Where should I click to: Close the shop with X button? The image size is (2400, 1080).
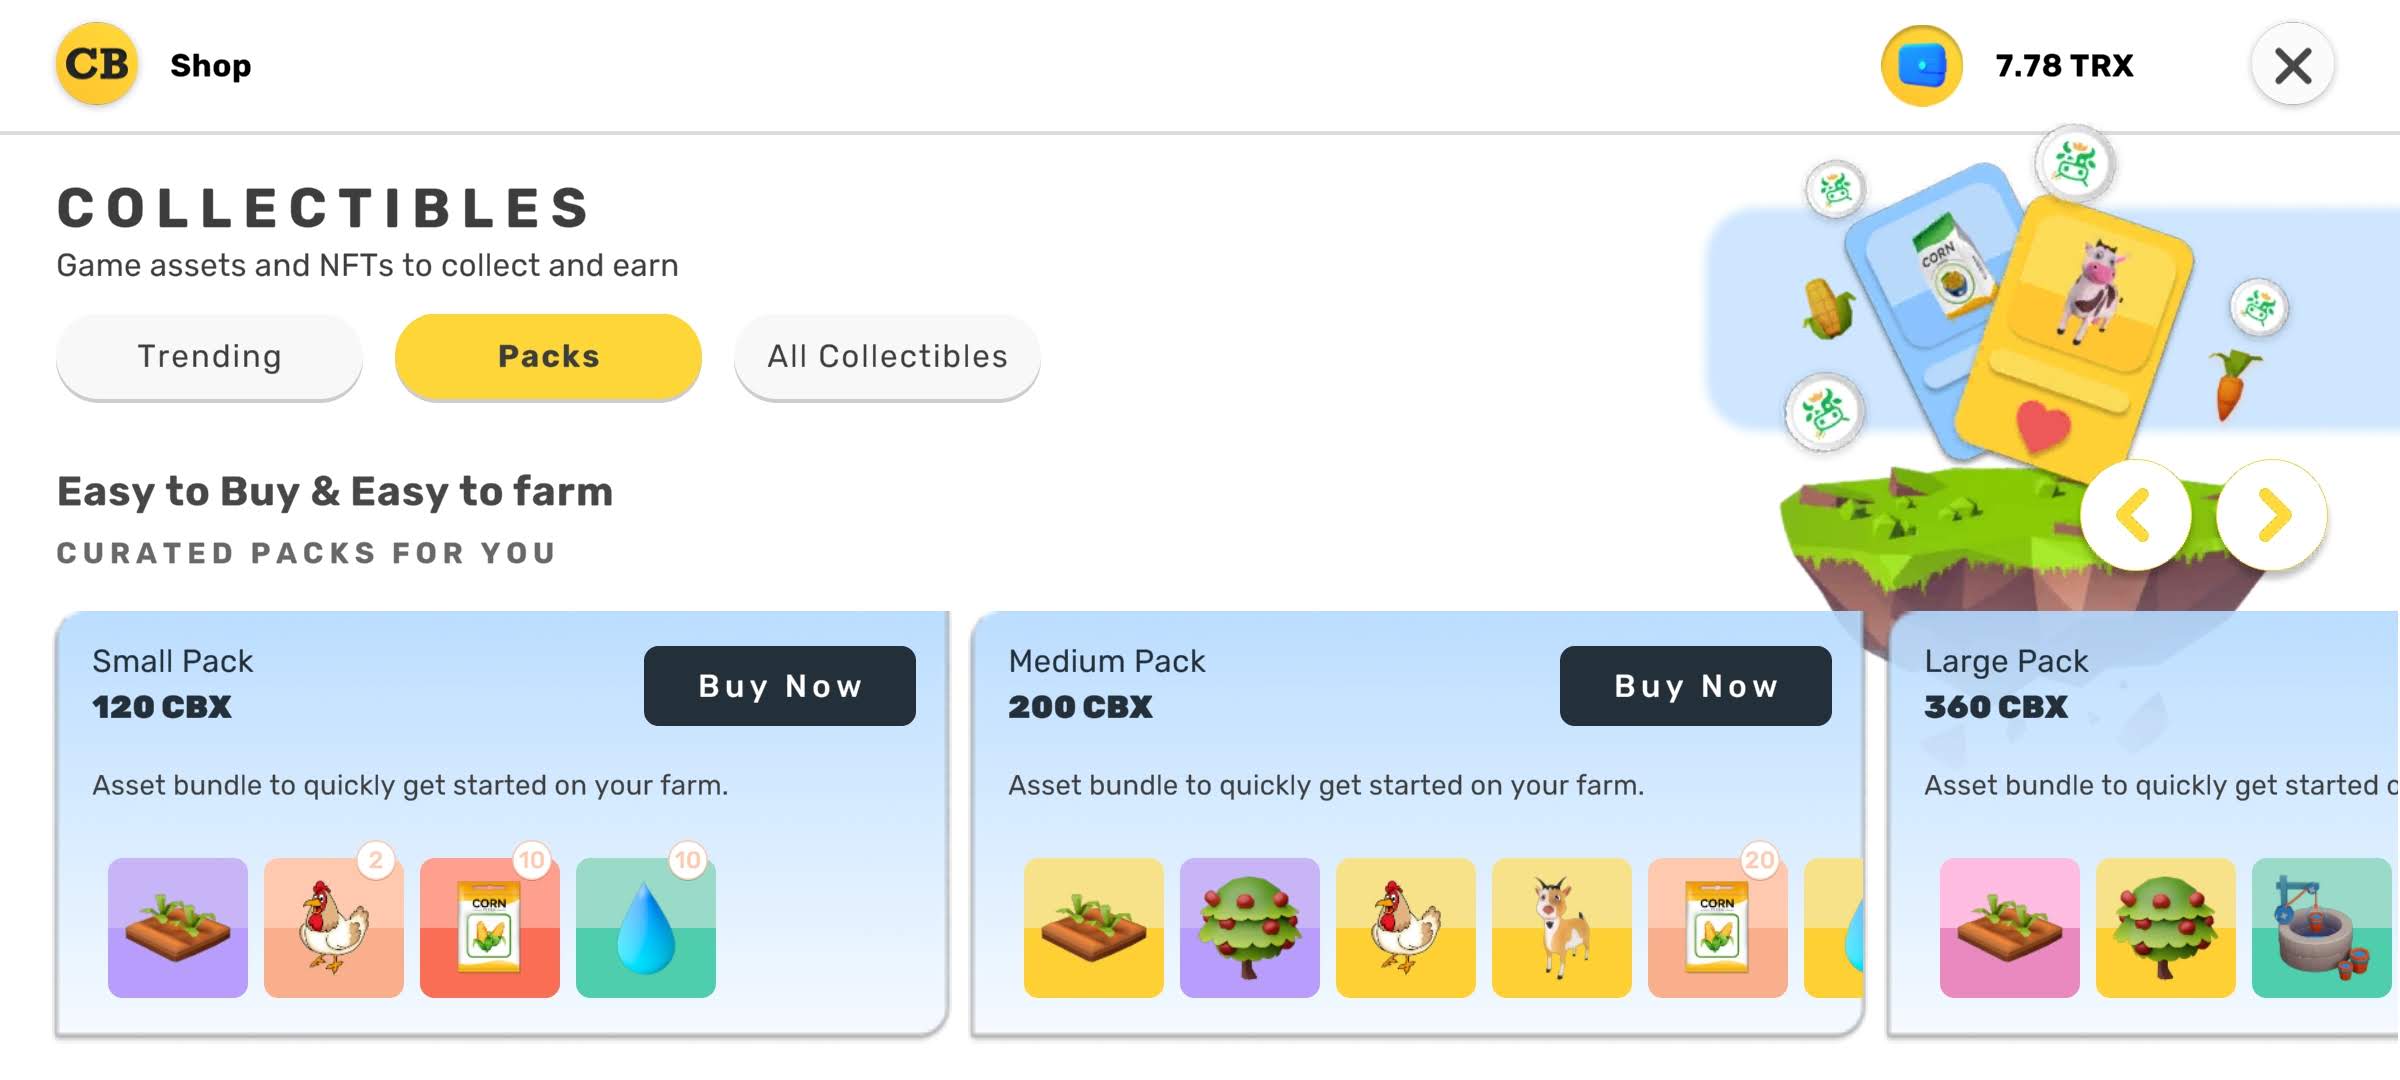tap(2292, 66)
